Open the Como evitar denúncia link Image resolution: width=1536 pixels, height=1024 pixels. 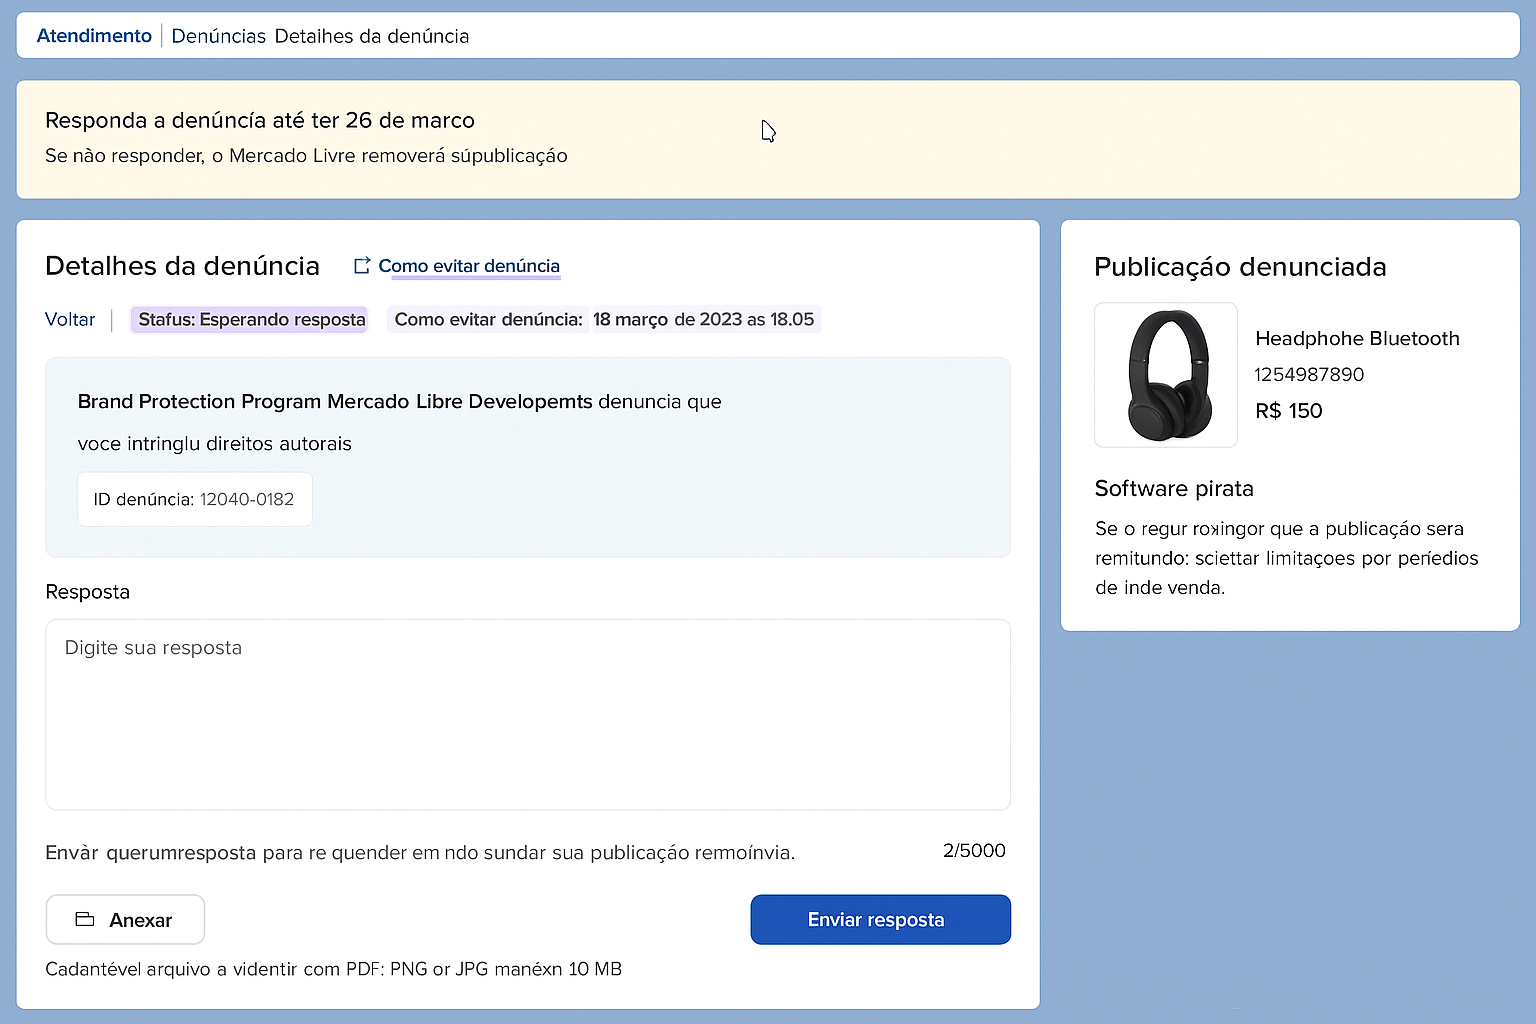point(468,266)
